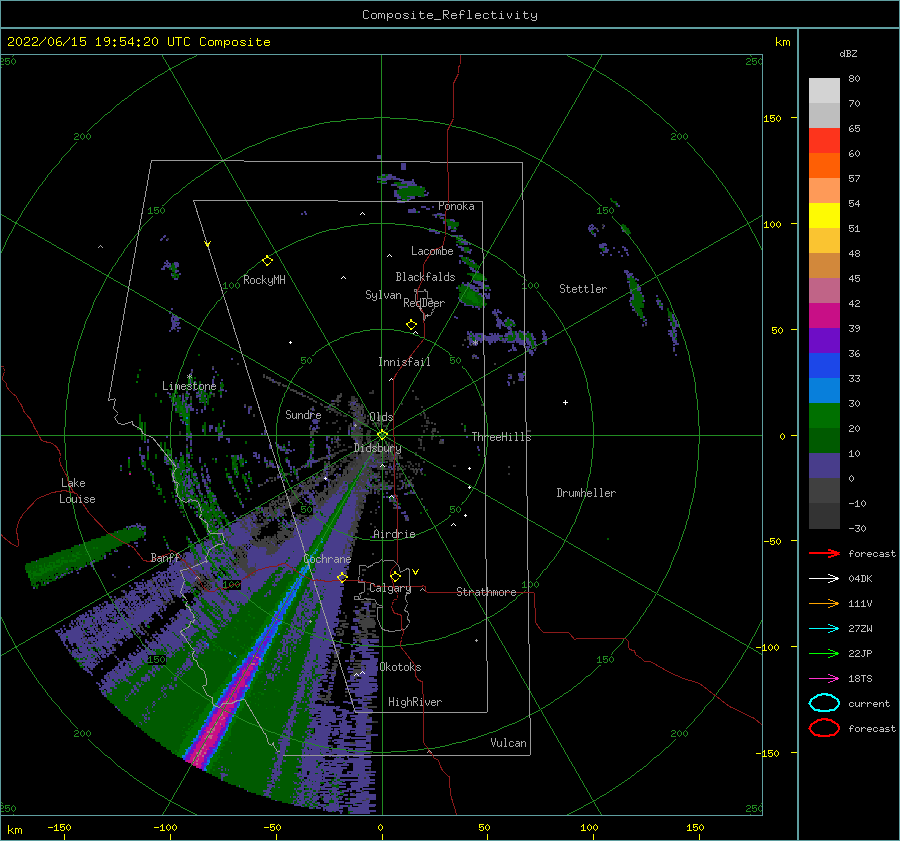Viewport: 900px width, 841px height.
Task: Click the red forecast arrow in legend
Action: (824, 553)
